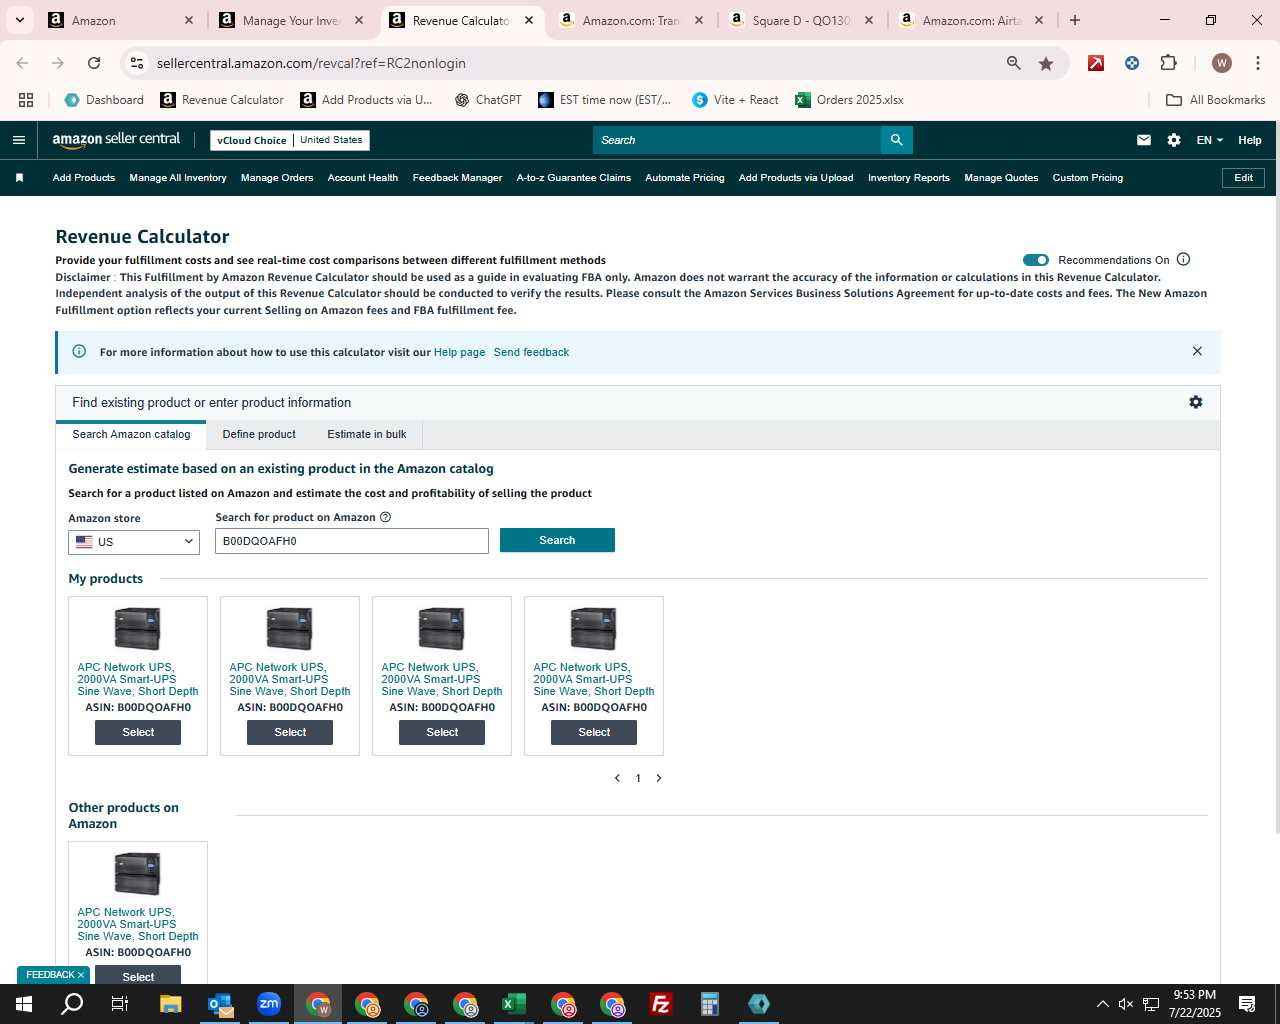The width and height of the screenshot is (1280, 1024).
Task: Go to next page of My products
Action: click(x=659, y=778)
